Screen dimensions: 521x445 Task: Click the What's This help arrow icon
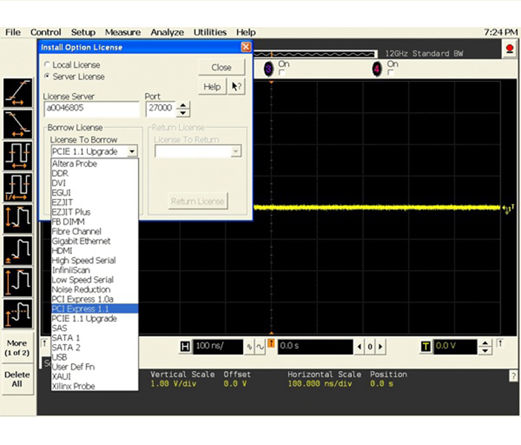point(237,87)
